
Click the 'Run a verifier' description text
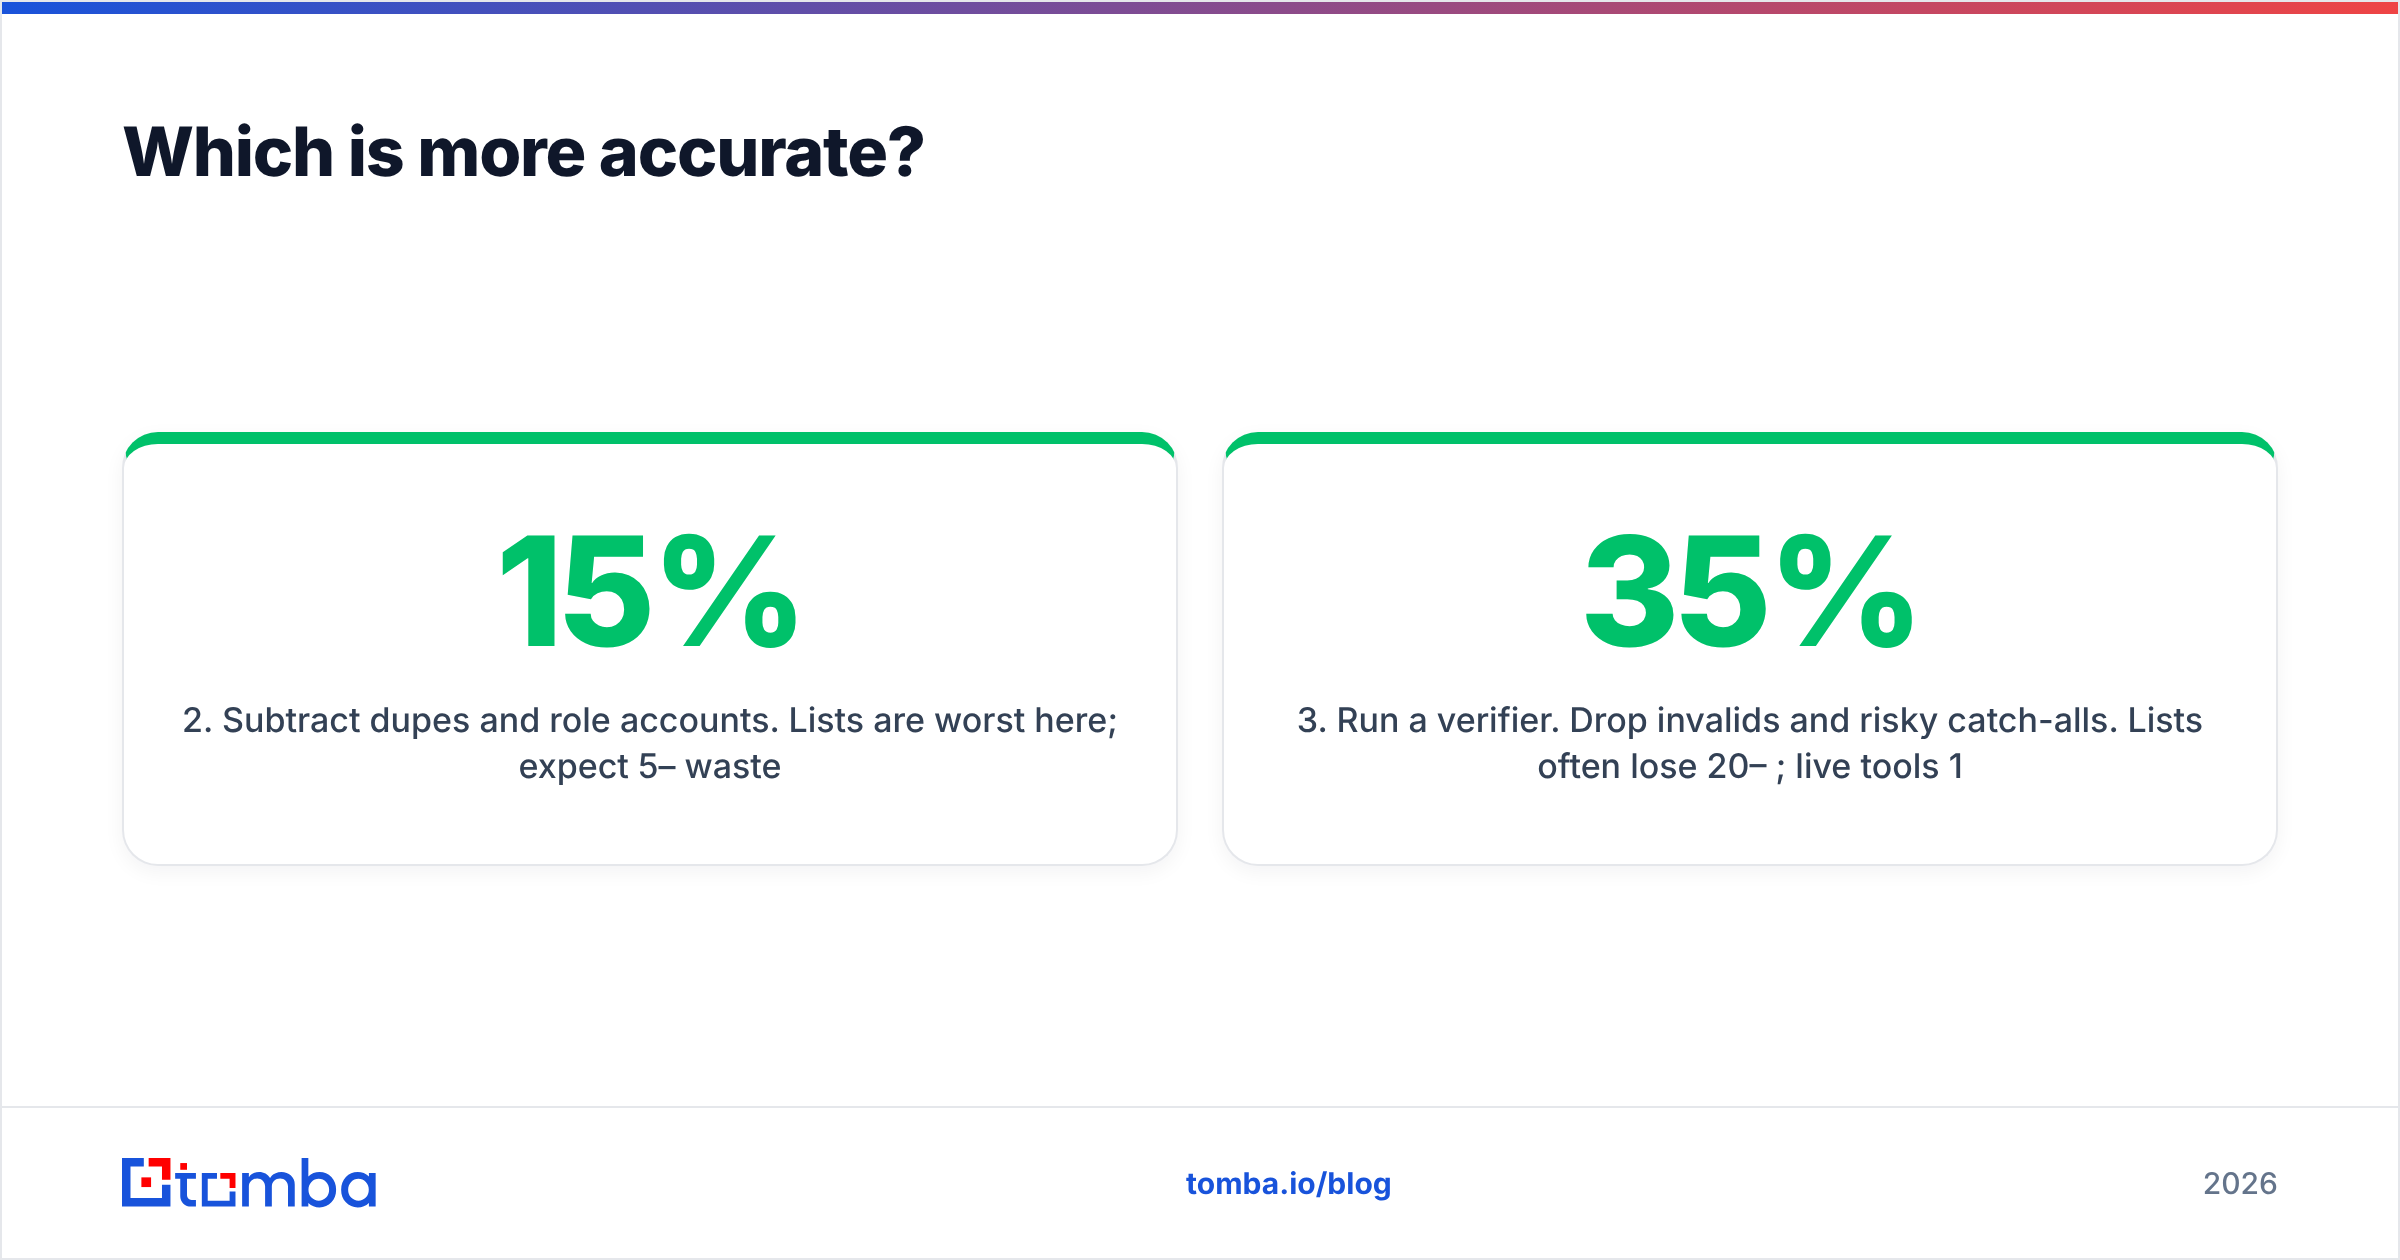1749,743
